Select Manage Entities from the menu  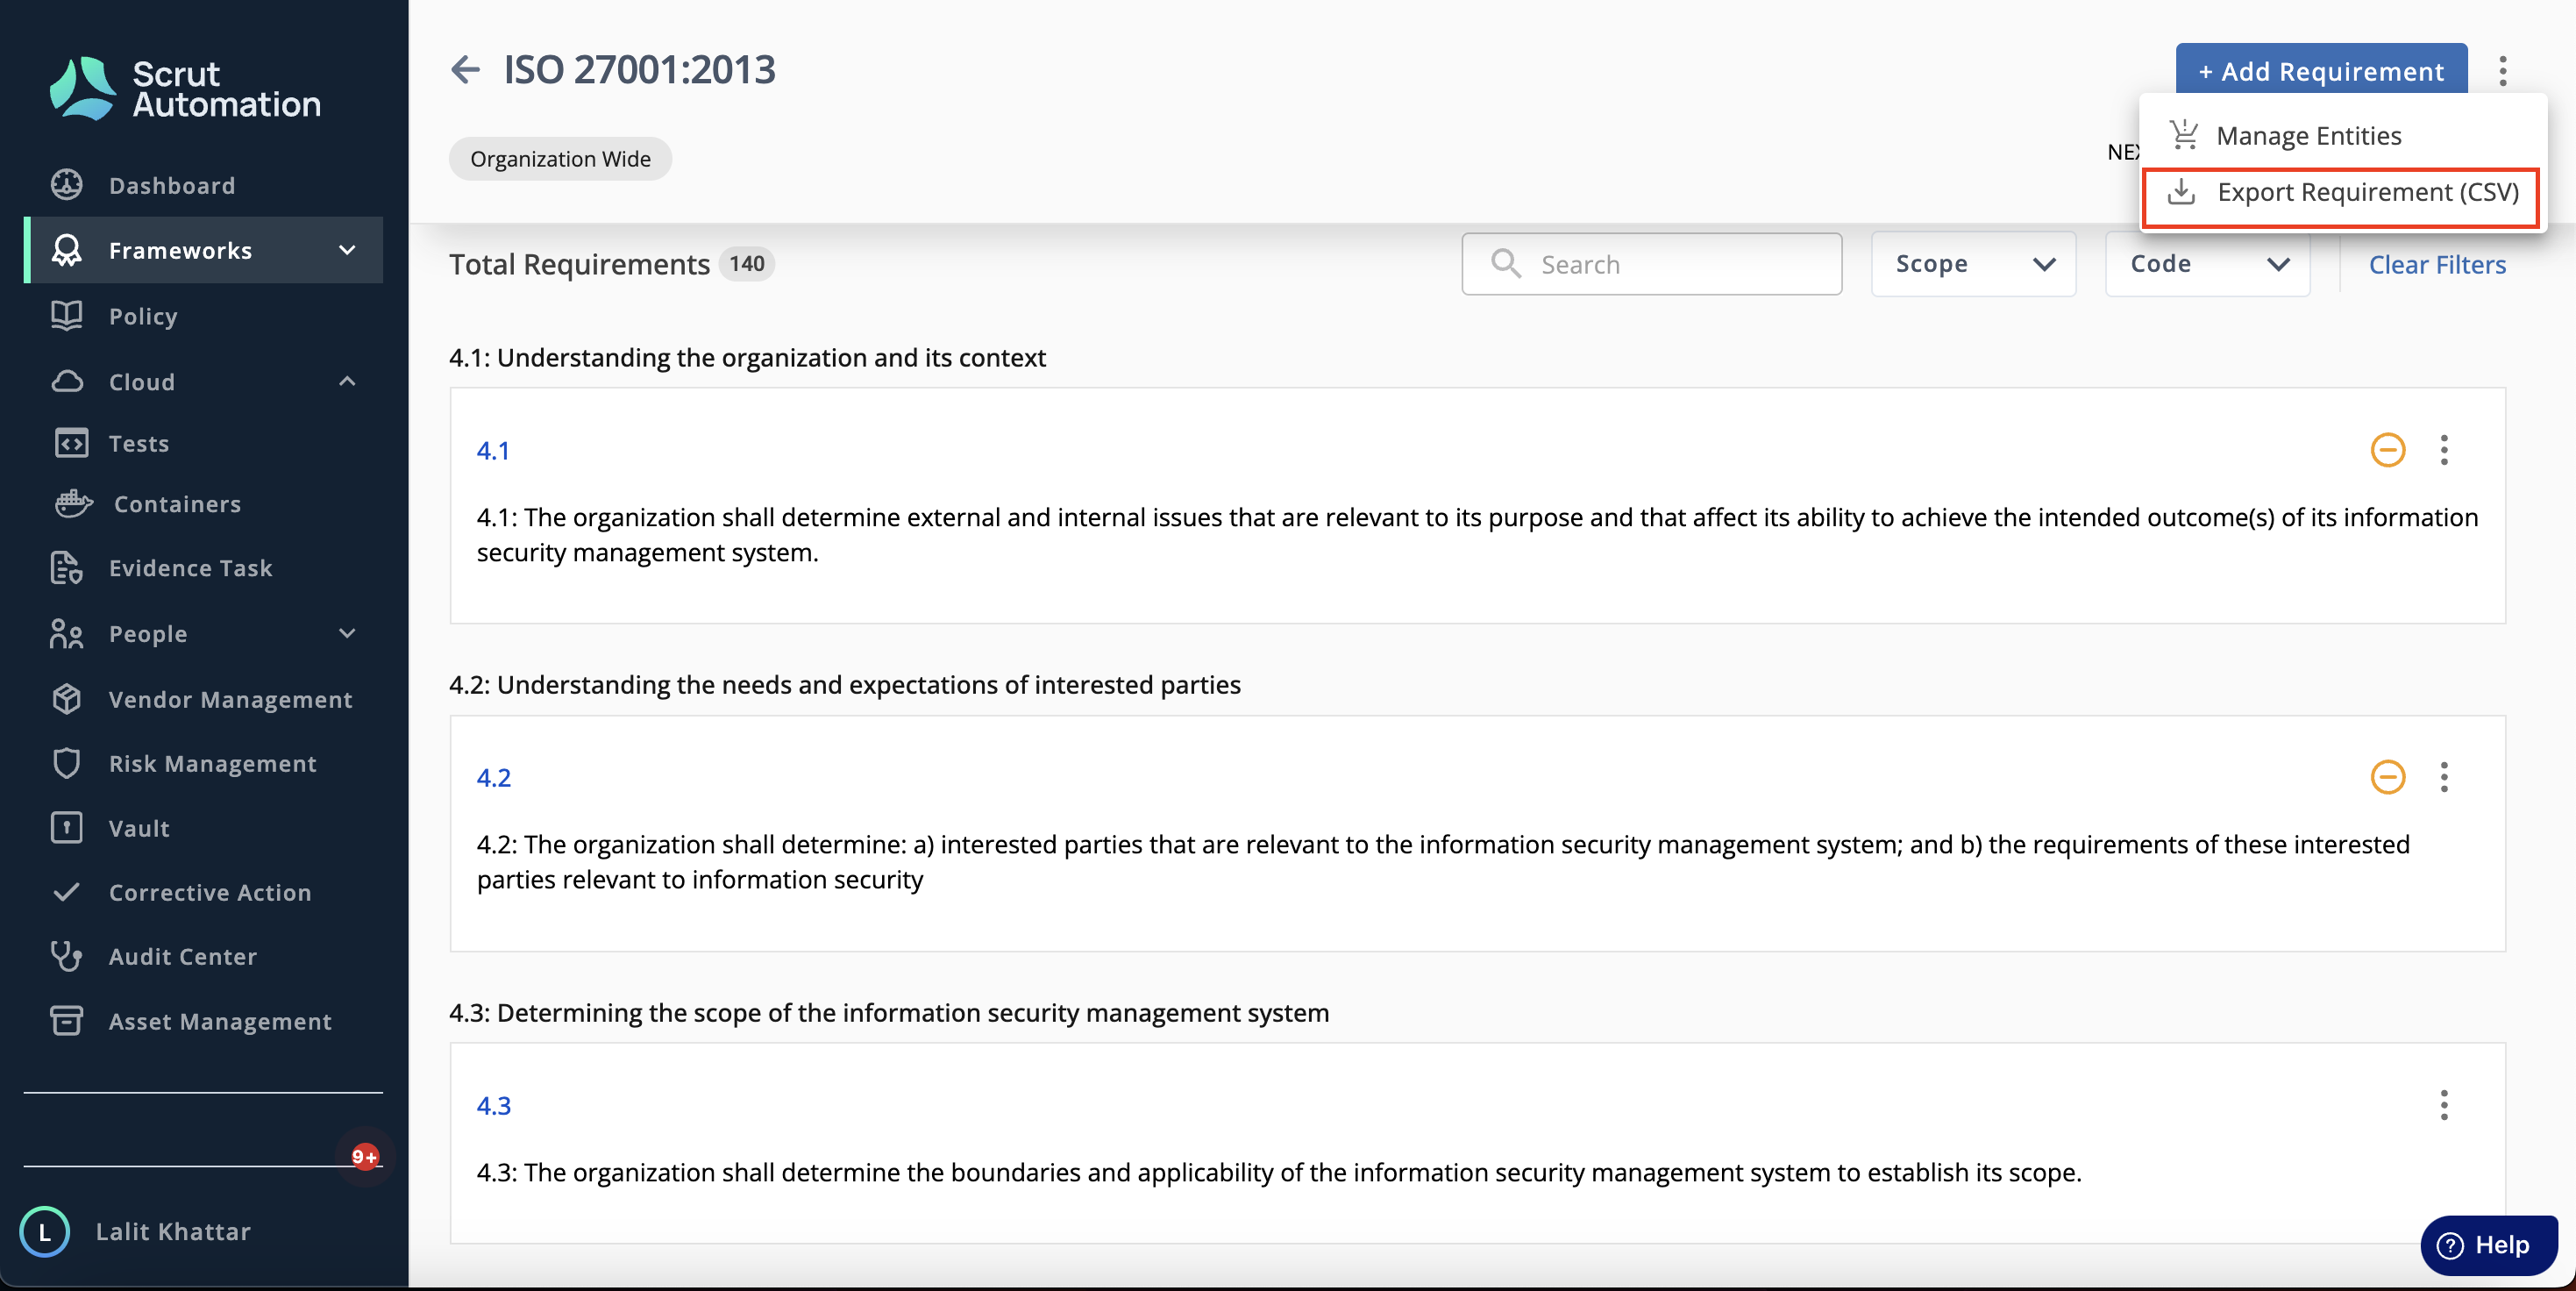pyautogui.click(x=2342, y=135)
